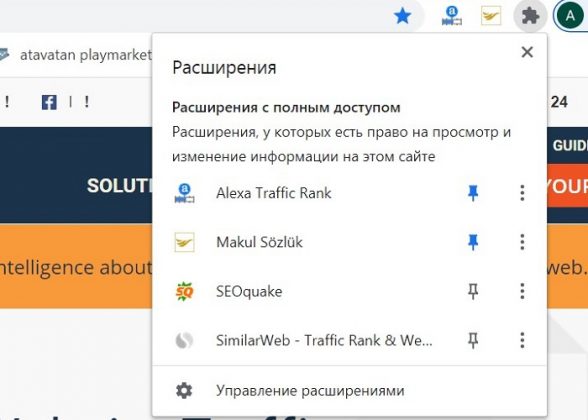Open Makul Sözlük toolbar extension icon

(491, 16)
